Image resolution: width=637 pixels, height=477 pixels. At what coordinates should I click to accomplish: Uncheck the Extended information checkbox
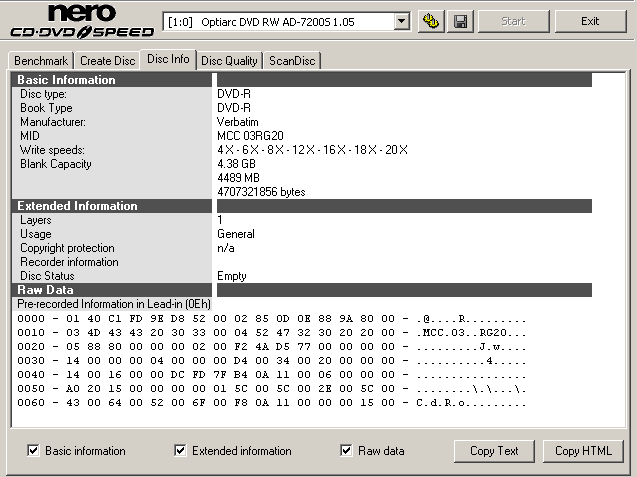pos(181,451)
